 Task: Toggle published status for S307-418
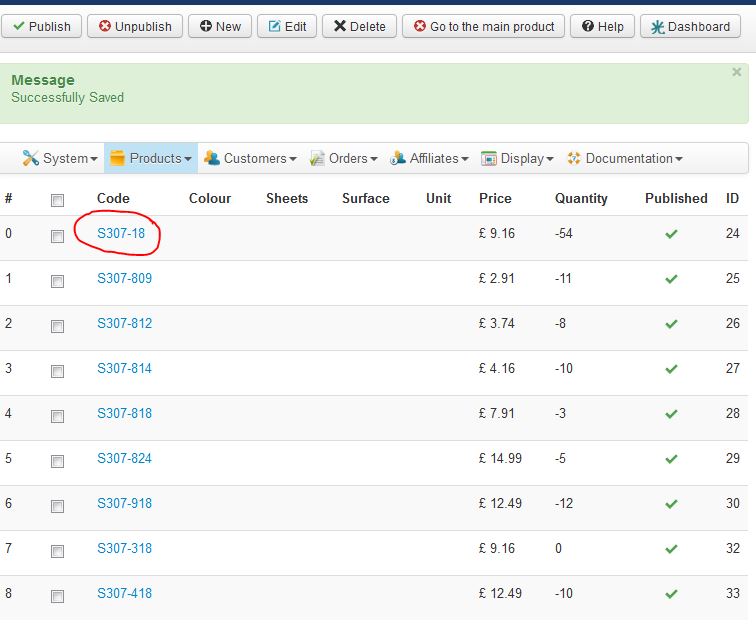[671, 594]
